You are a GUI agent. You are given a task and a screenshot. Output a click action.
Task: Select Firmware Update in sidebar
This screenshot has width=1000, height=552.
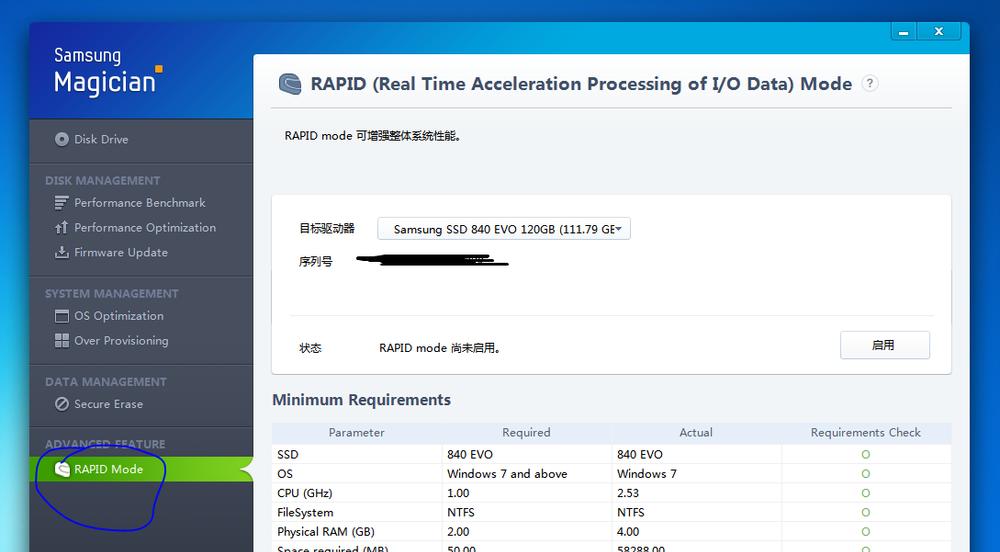pyautogui.click(x=121, y=252)
